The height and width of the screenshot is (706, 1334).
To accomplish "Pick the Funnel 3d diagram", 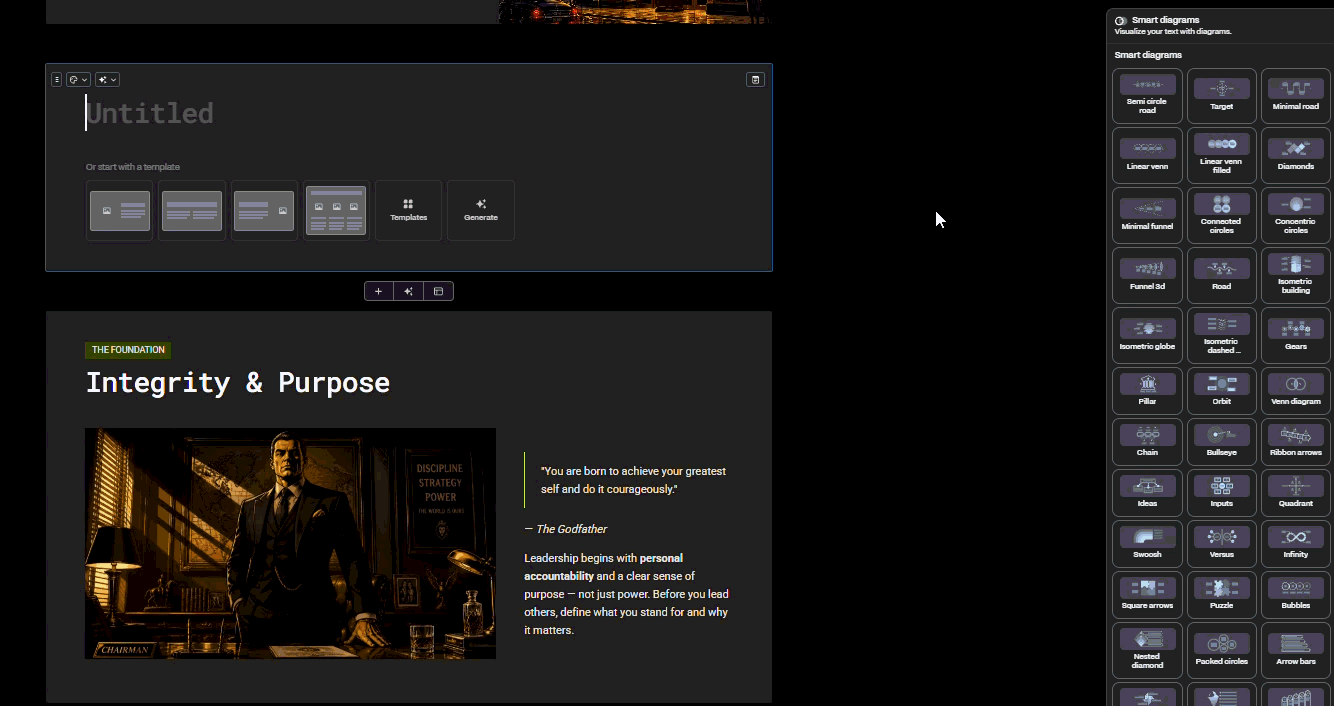I will point(1147,276).
